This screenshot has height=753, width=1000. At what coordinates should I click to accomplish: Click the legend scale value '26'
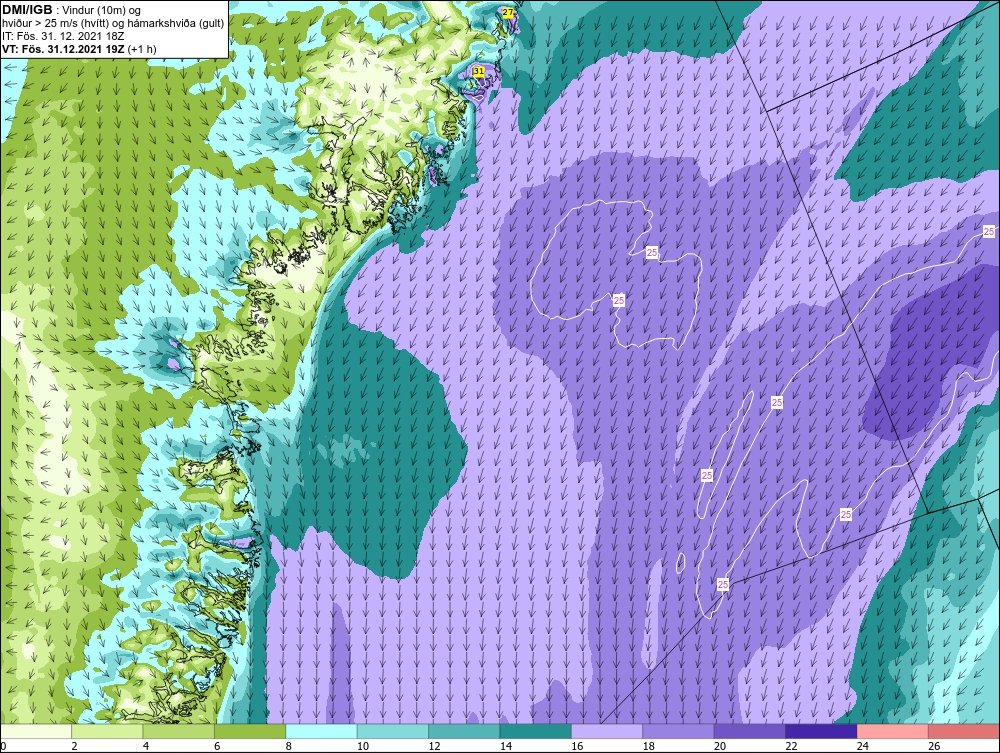pyautogui.click(x=934, y=746)
